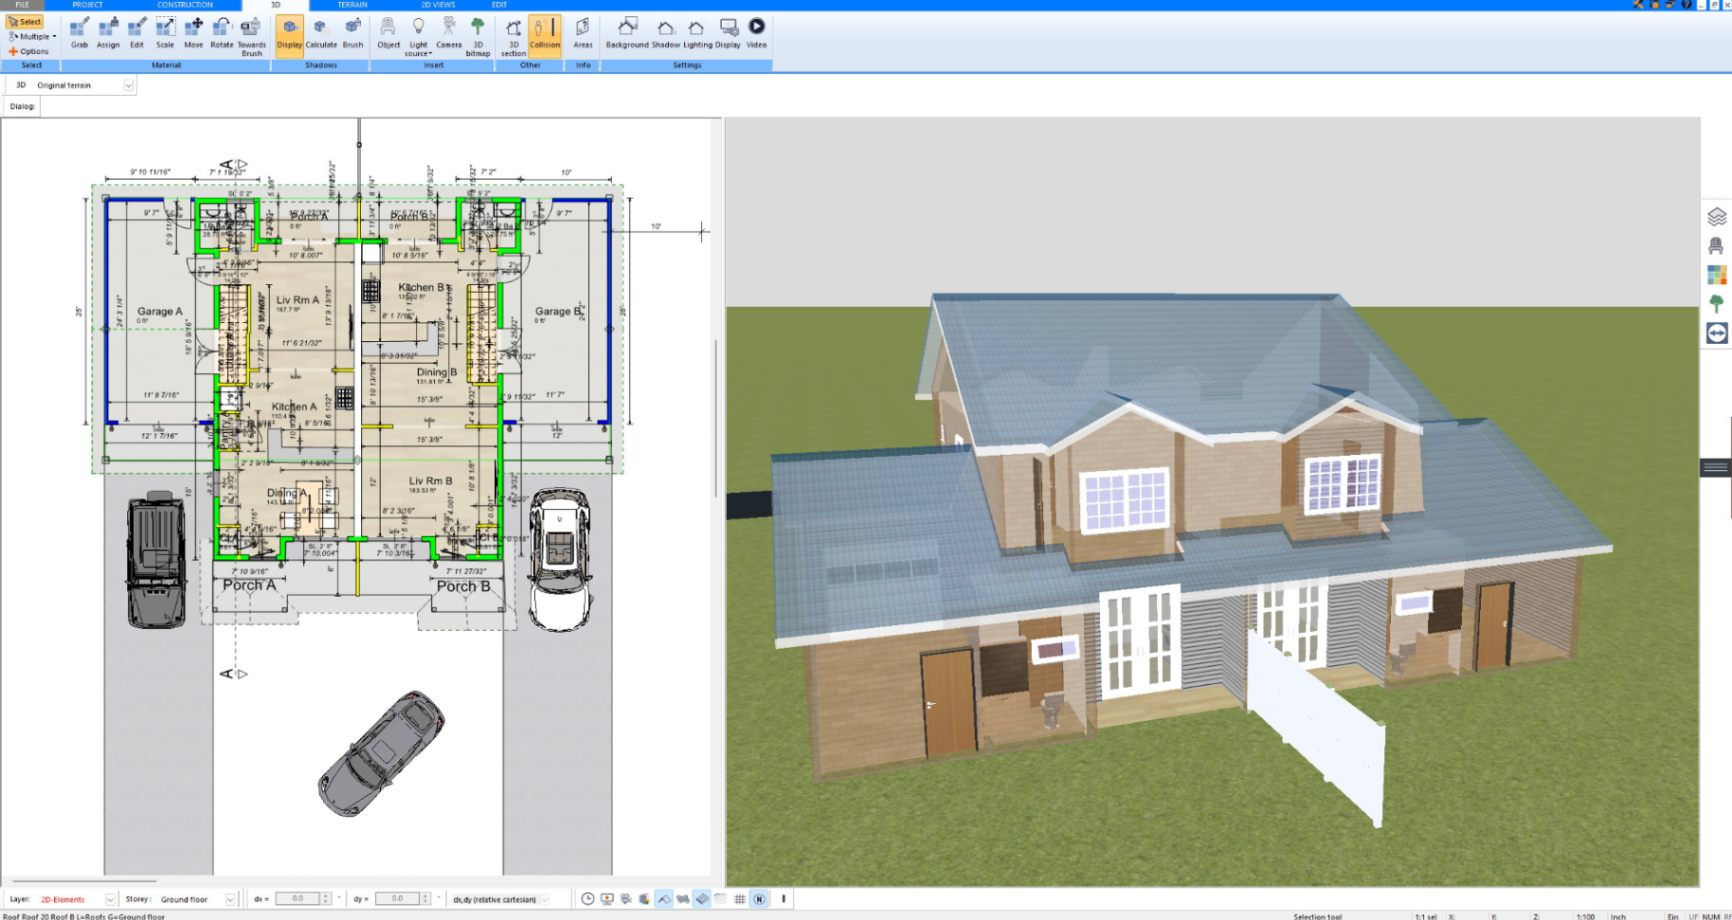Choose the Scale material tool
Viewport: 1732px width, 920px height.
[165, 32]
